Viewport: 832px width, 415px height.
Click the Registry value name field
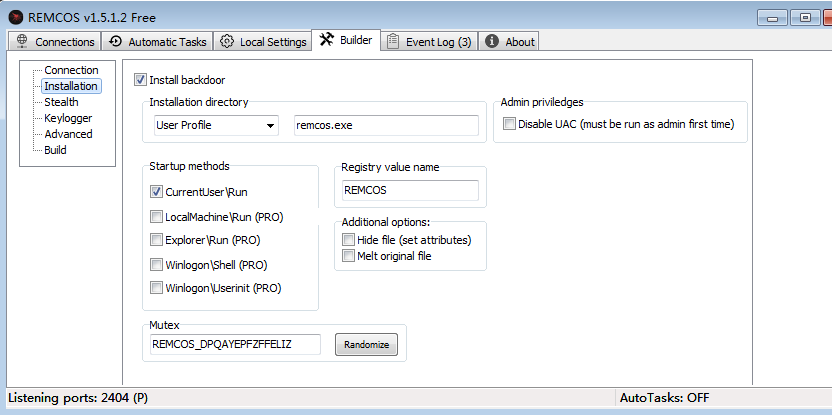[x=410, y=190]
